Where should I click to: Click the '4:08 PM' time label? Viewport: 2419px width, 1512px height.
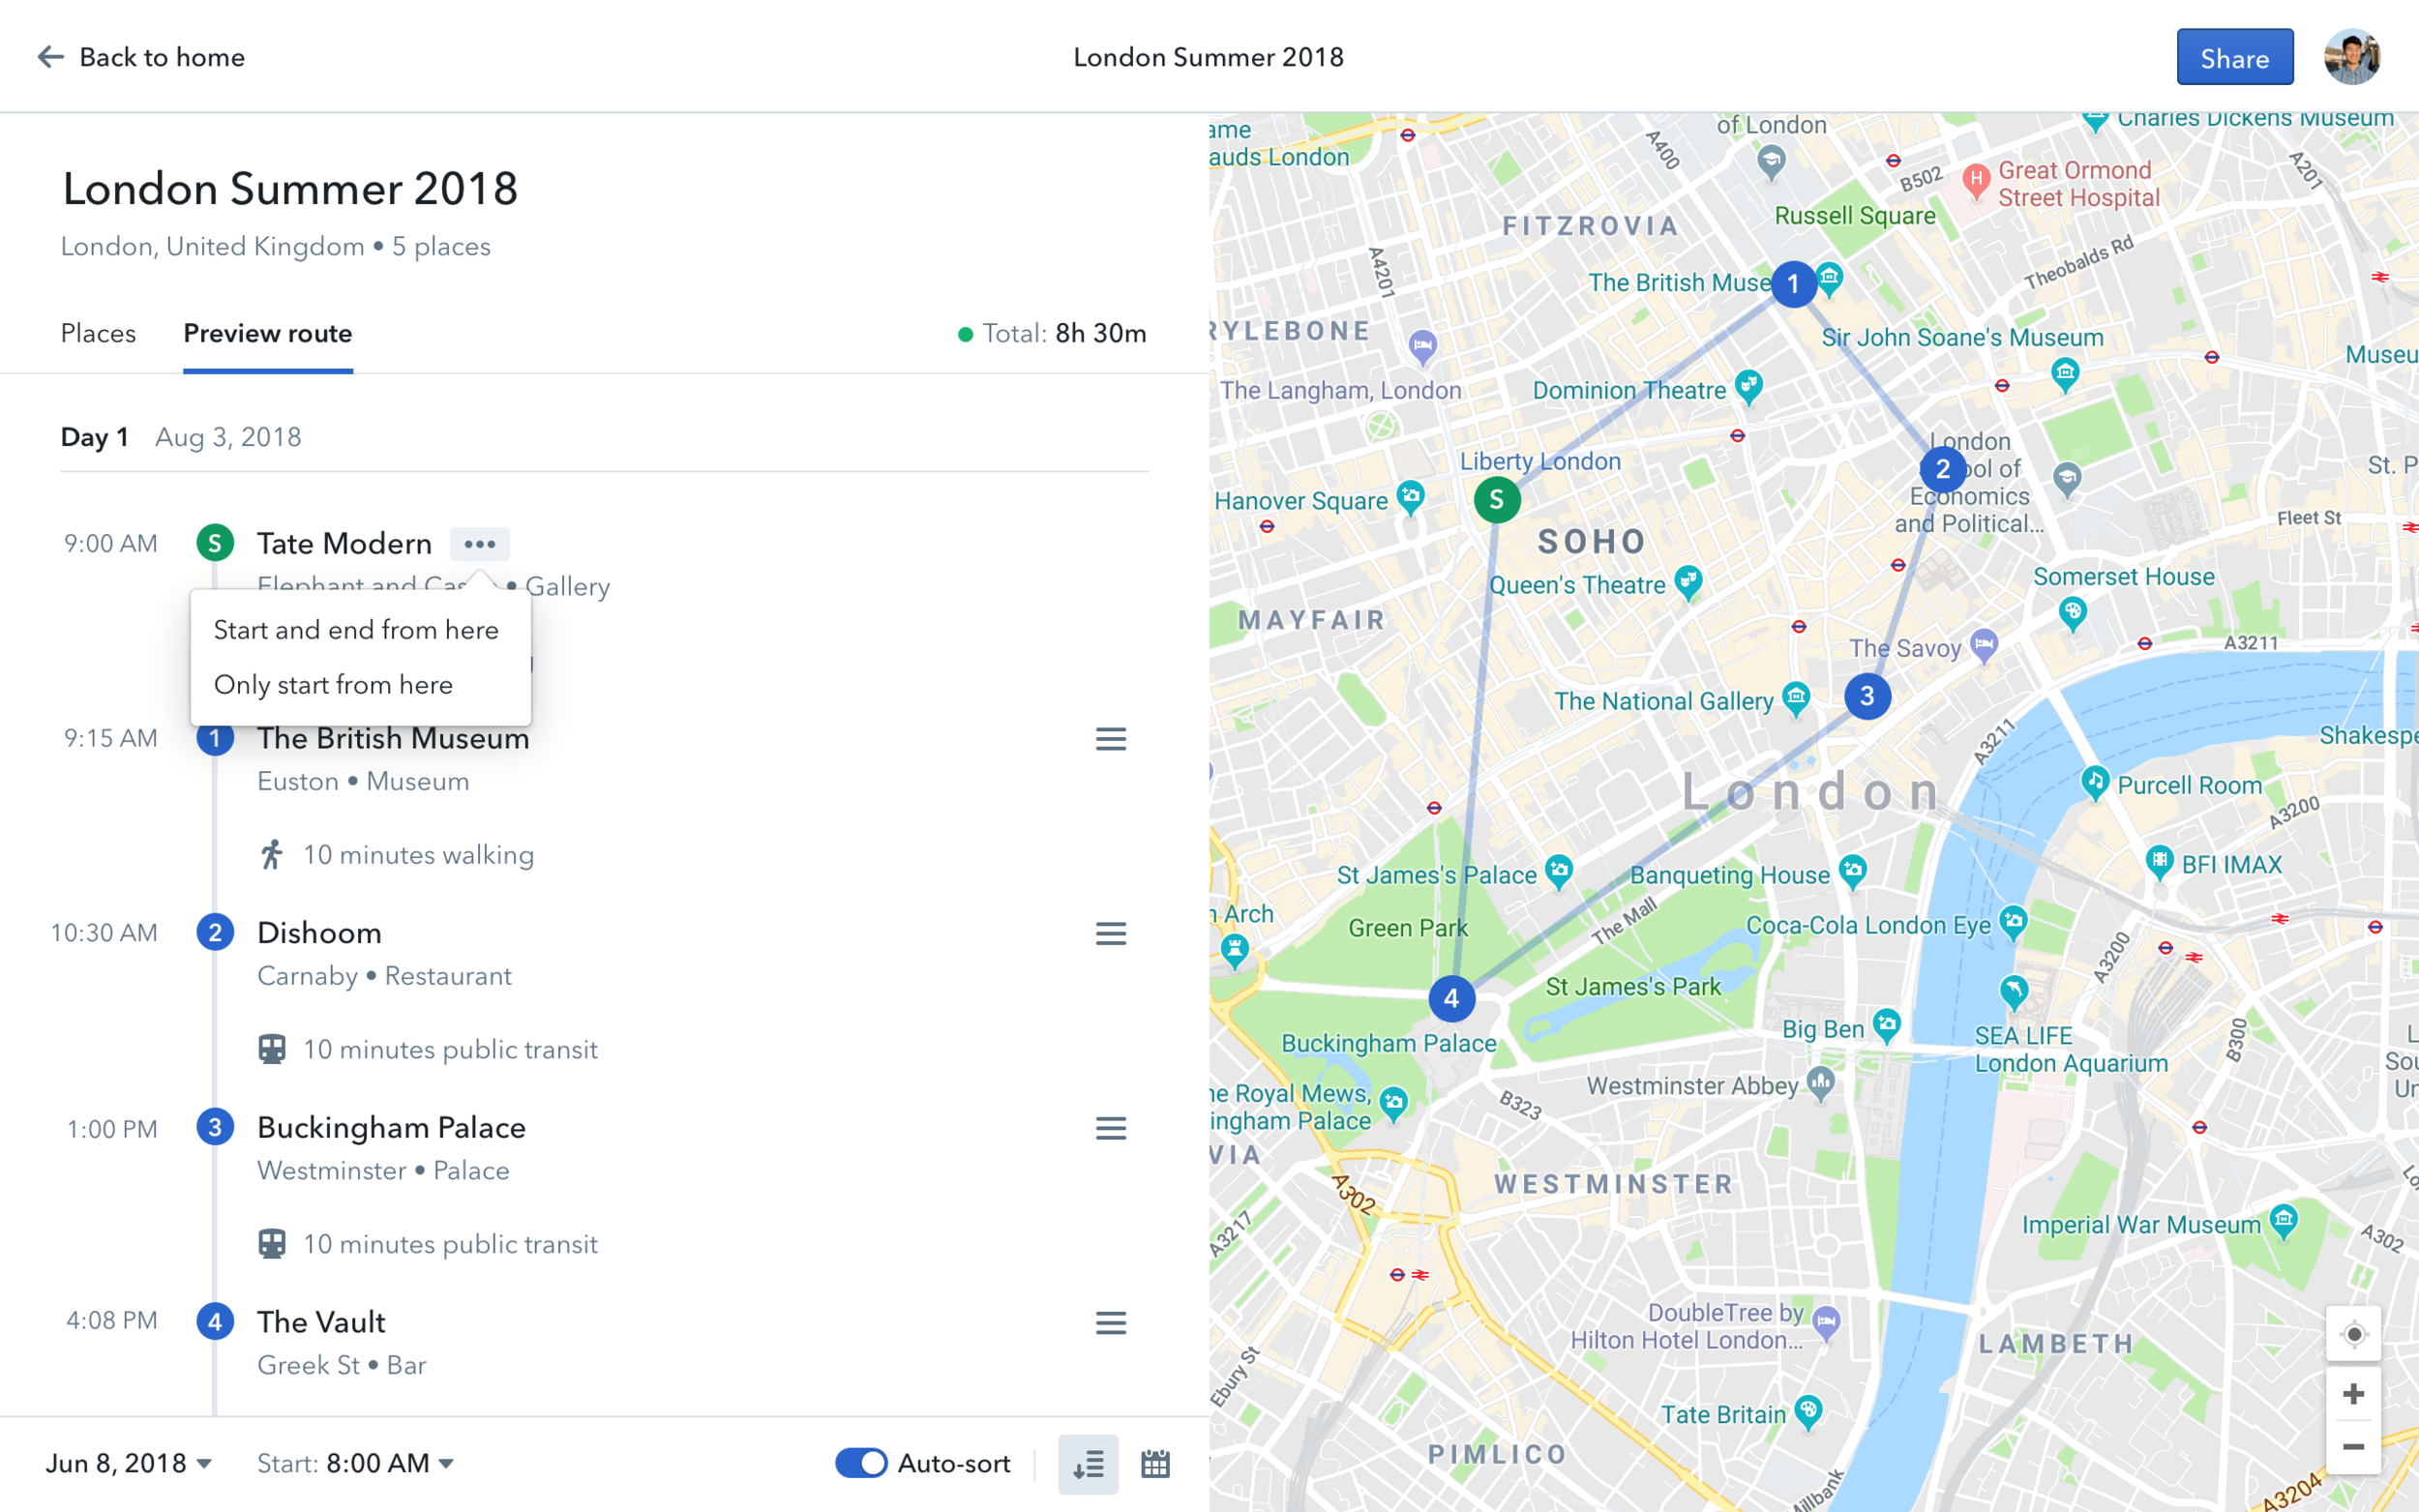[112, 1320]
